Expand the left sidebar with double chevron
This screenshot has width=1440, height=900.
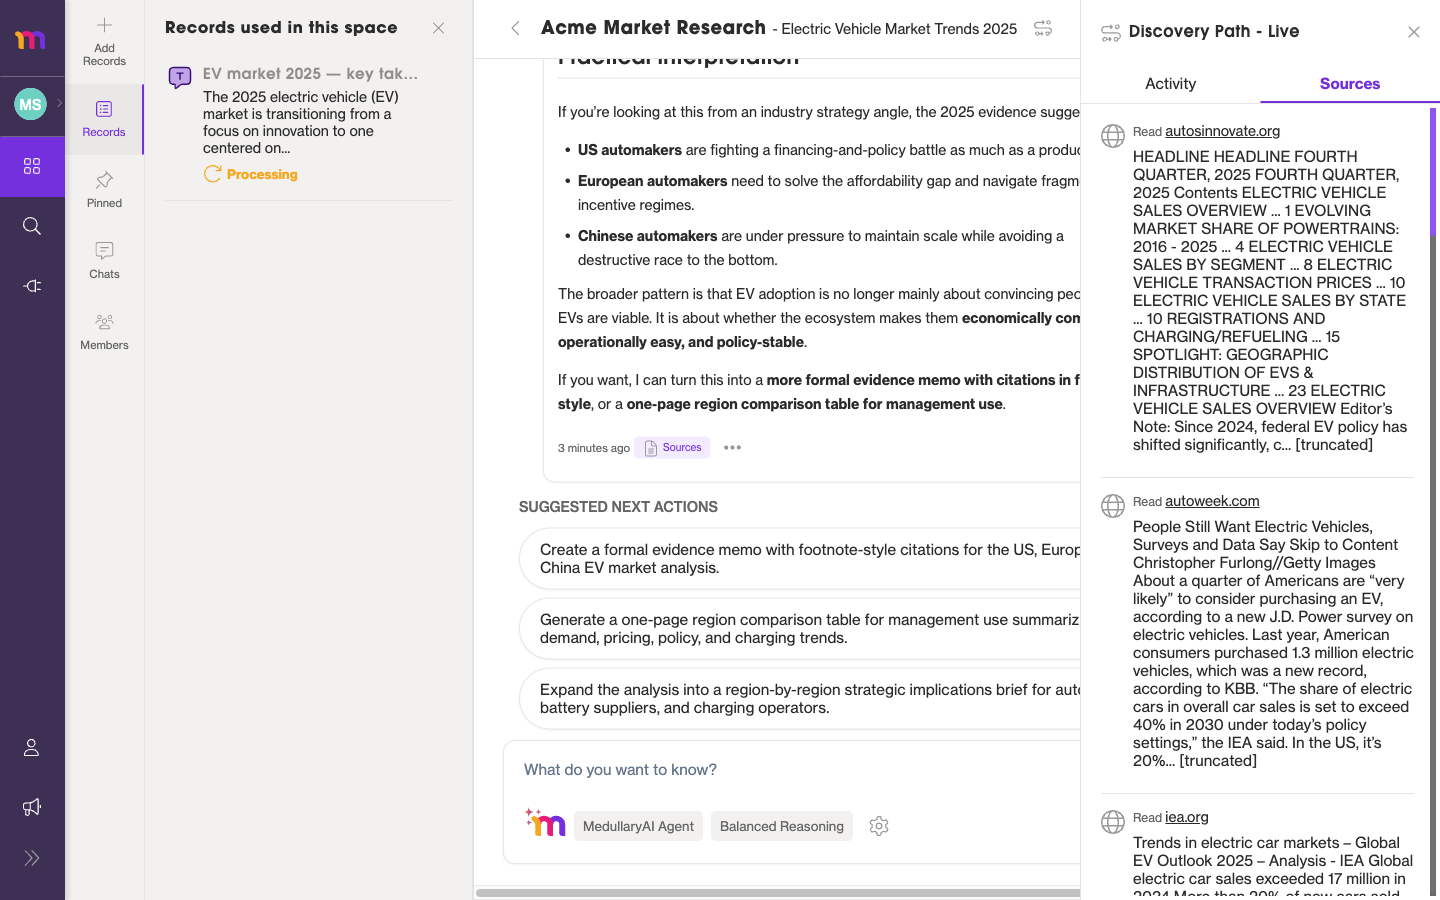32,858
